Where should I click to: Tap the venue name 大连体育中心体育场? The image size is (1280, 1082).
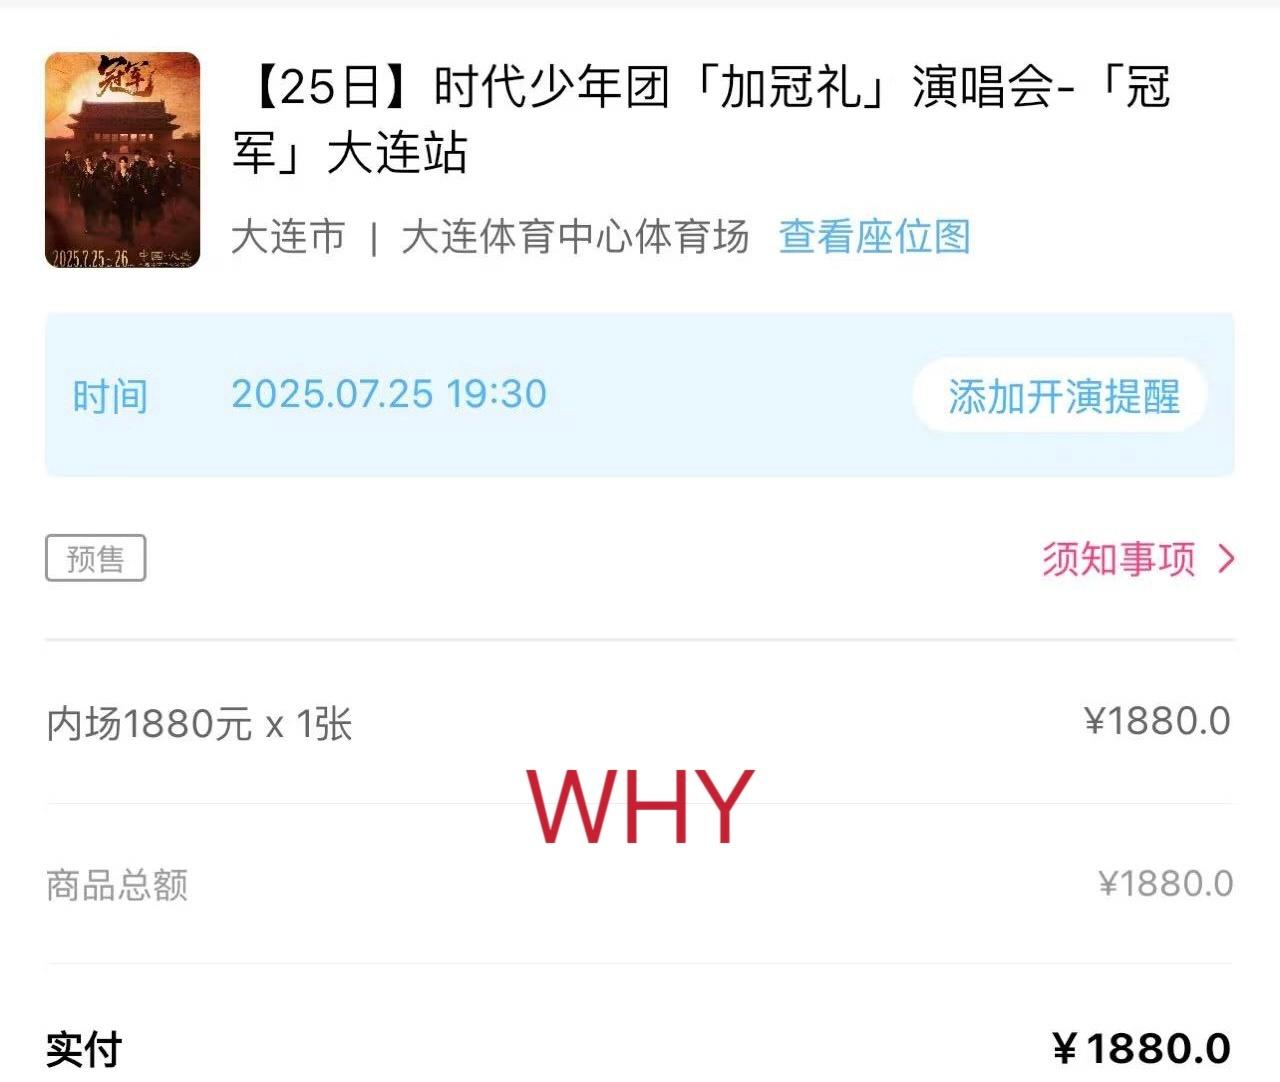tap(575, 237)
